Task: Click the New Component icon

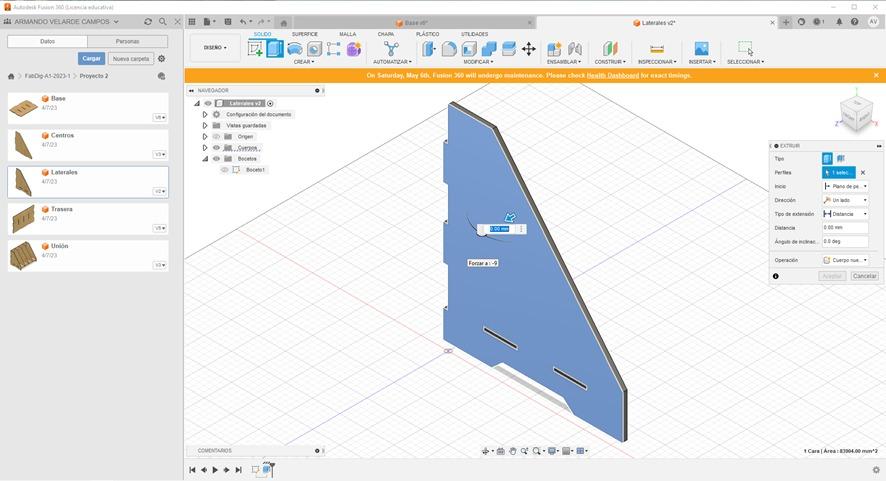Action: [554, 49]
